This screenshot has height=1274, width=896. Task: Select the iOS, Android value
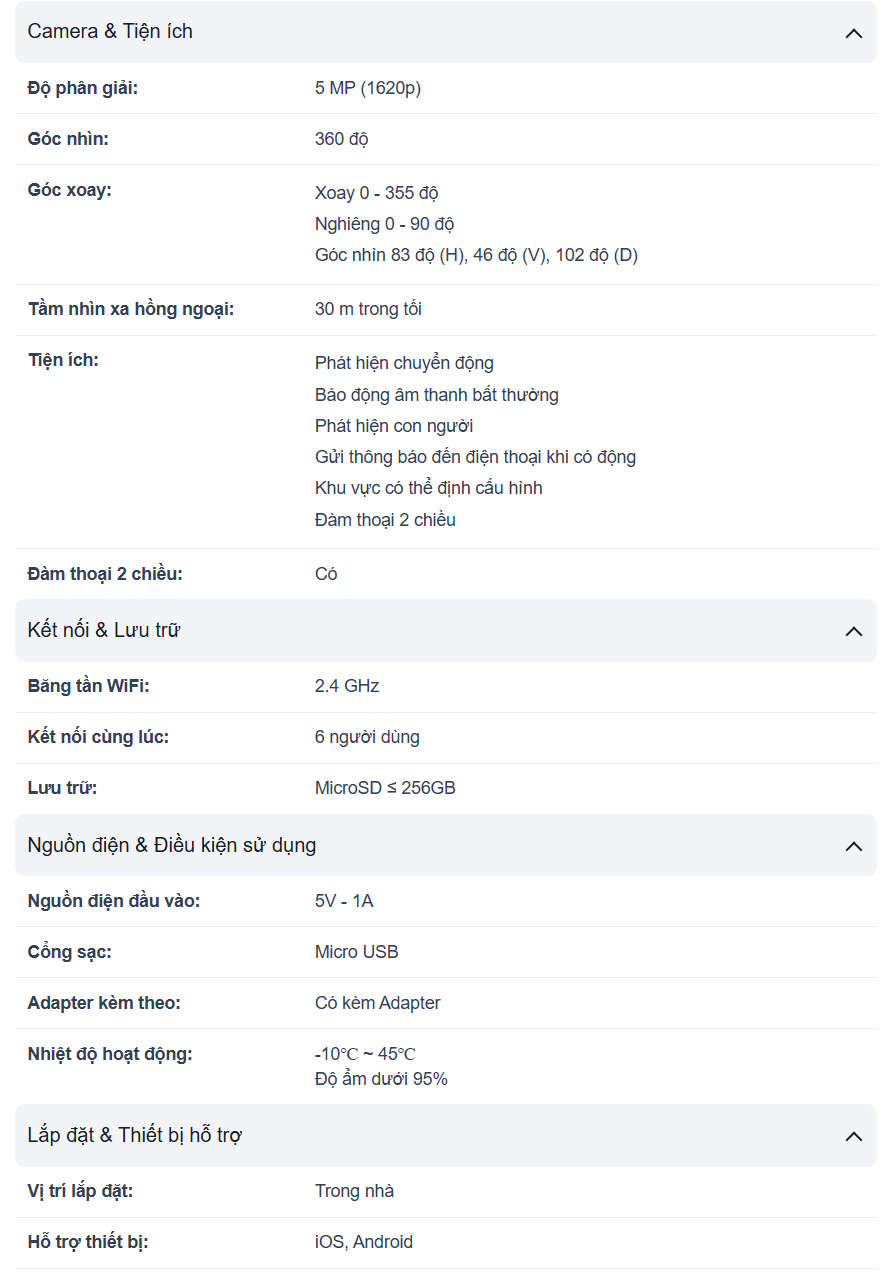(363, 1242)
